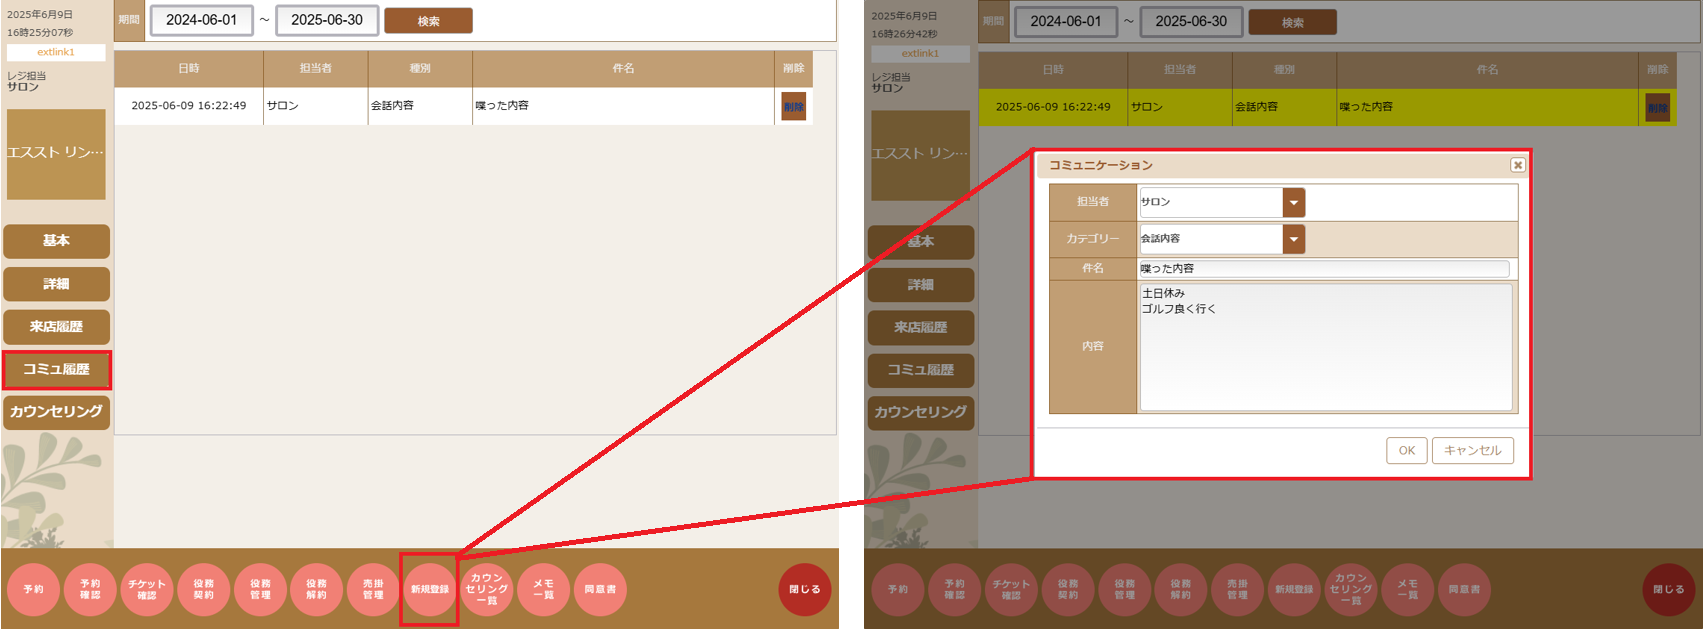Click 予約 round button on left screen
This screenshot has width=1704, height=630.
(33, 589)
